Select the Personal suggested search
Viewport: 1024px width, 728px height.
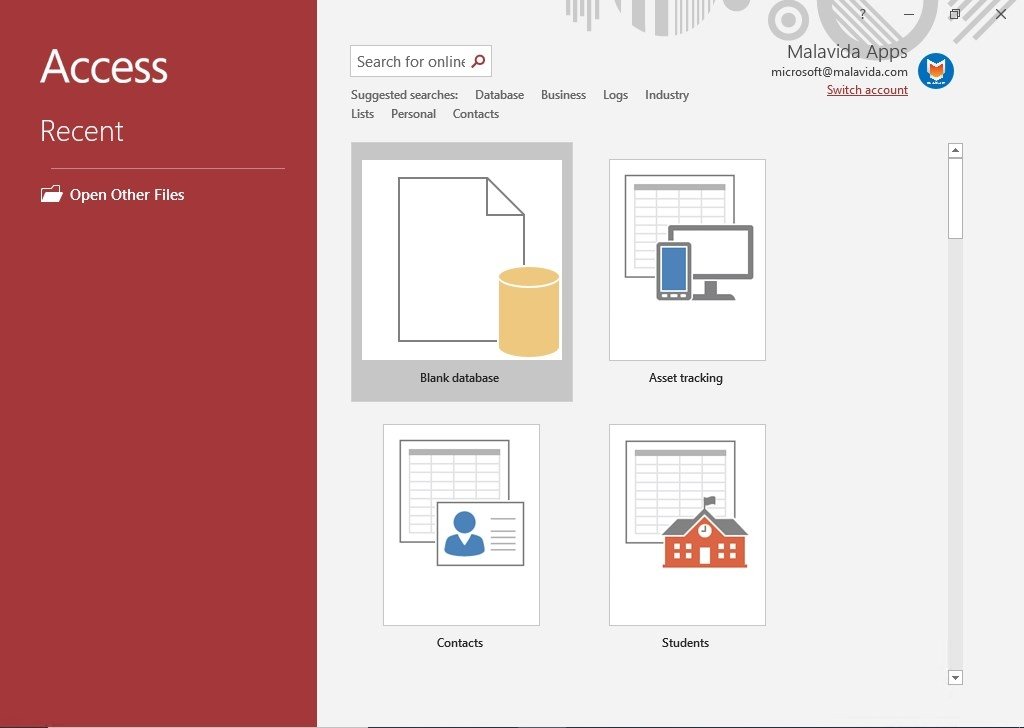413,114
